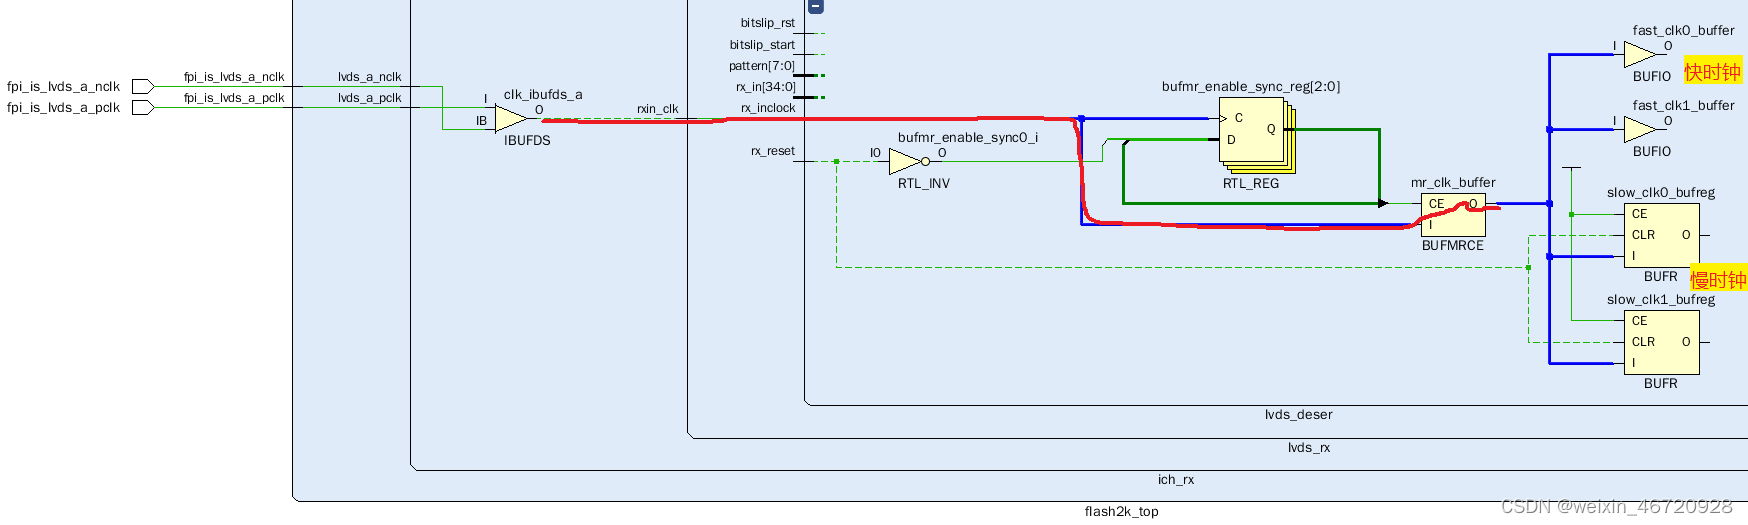
Task: Click the lvds_rx module name label
Action: pyautogui.click(x=1309, y=447)
